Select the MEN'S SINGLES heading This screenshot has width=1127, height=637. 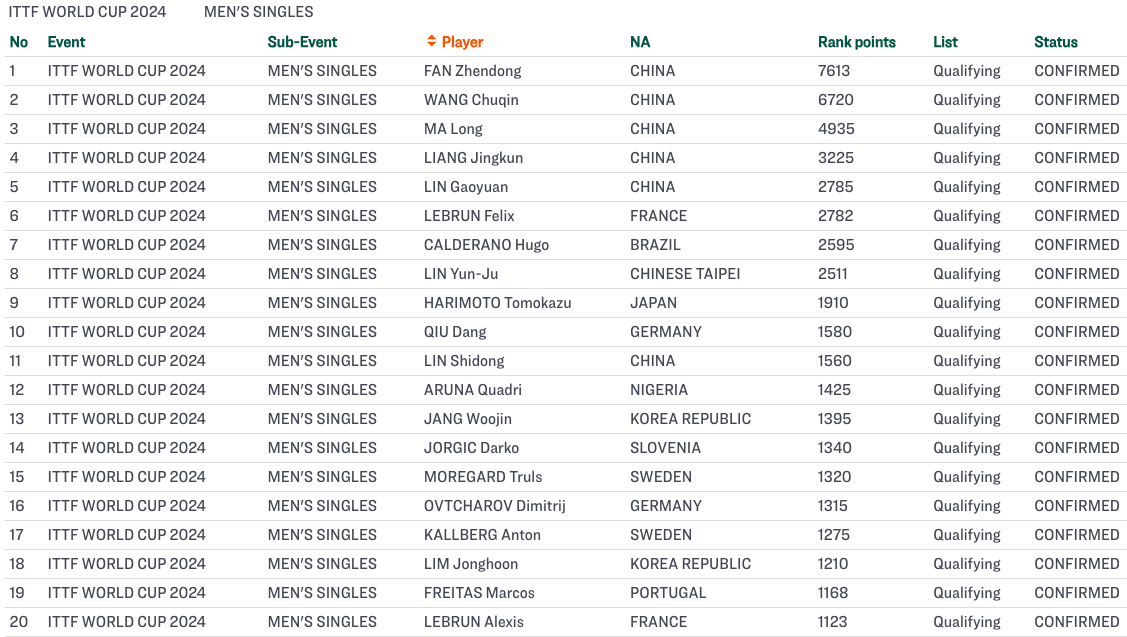(x=259, y=12)
